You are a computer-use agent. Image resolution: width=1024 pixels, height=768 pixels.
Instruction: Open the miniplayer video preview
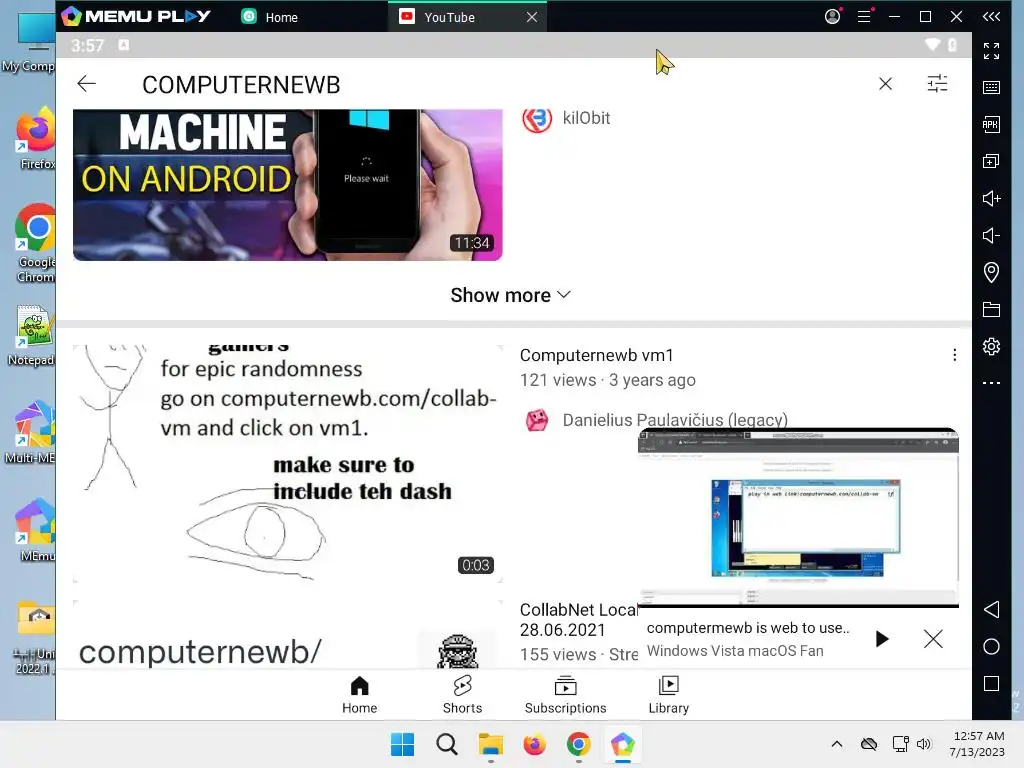pos(798,518)
